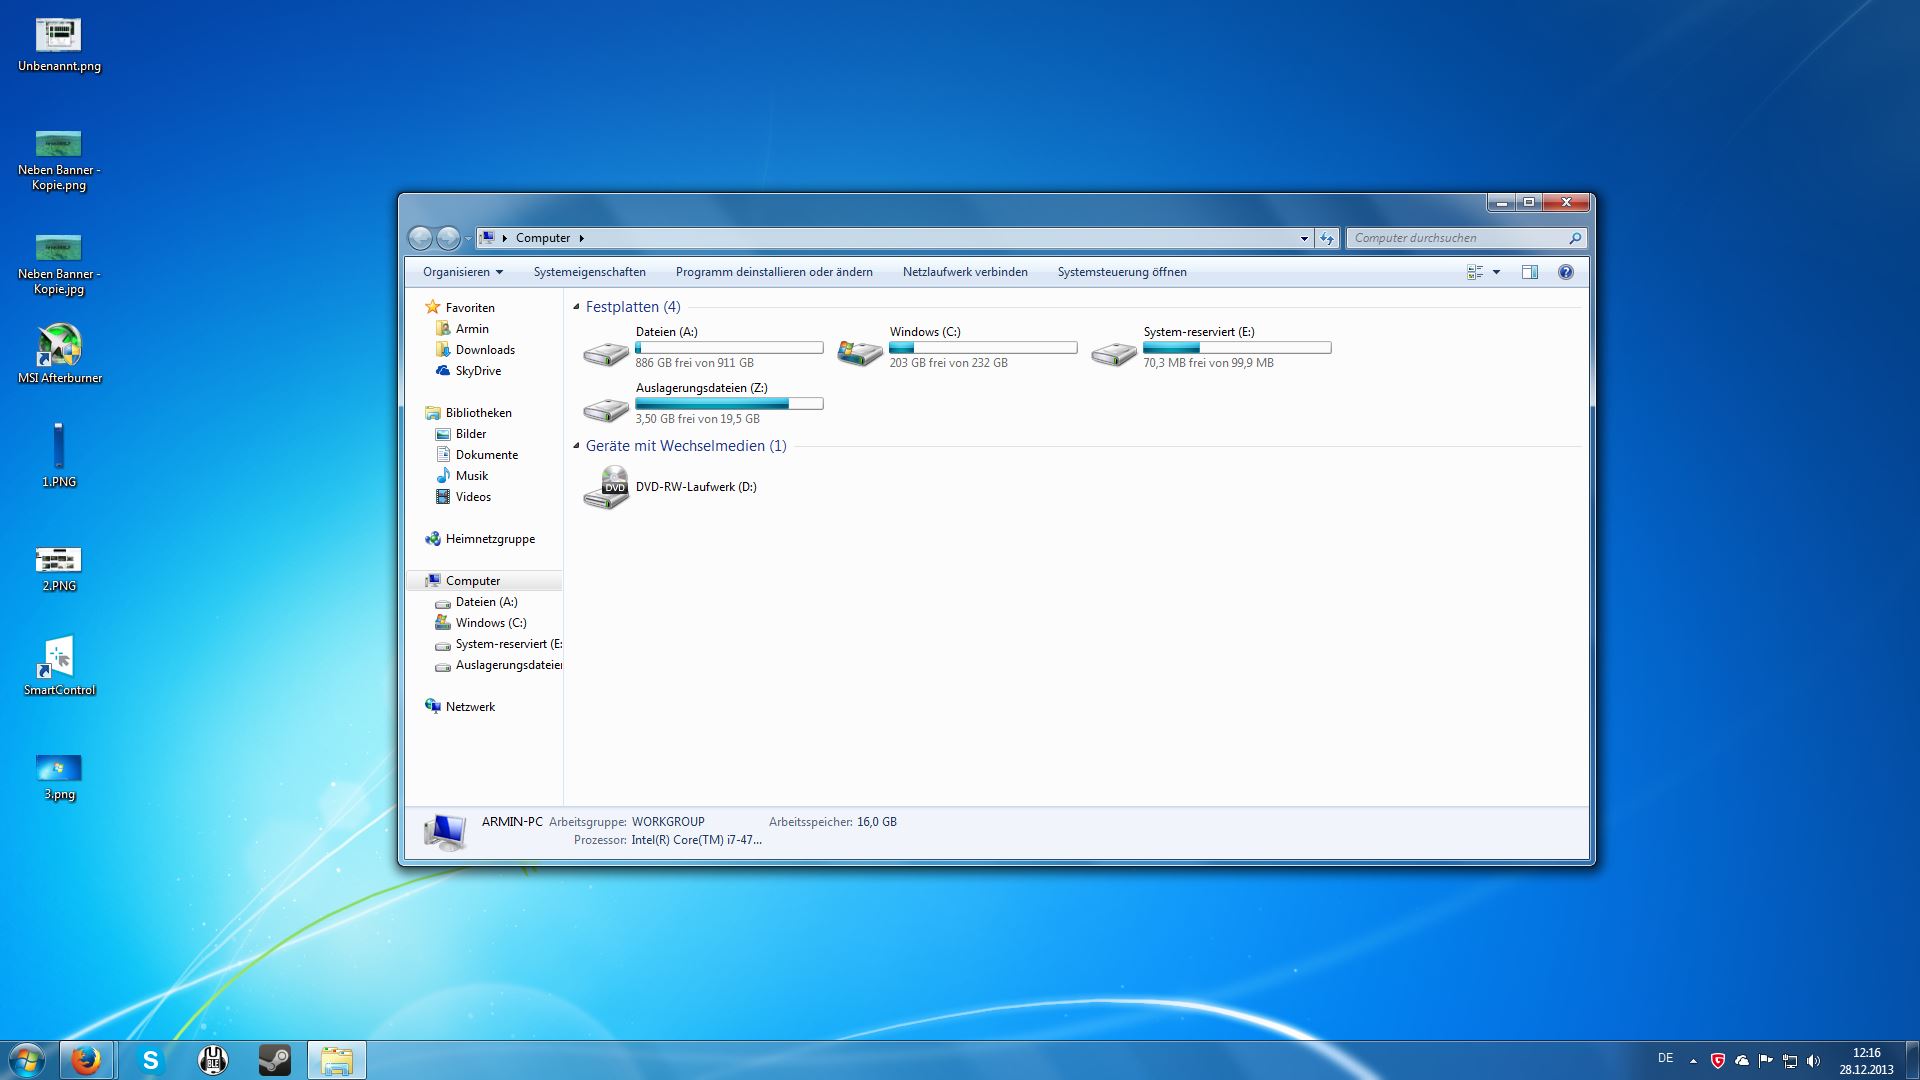Viewport: 1920px width, 1080px height.
Task: Select Downloads in Favoriten sidebar
Action: tap(485, 350)
